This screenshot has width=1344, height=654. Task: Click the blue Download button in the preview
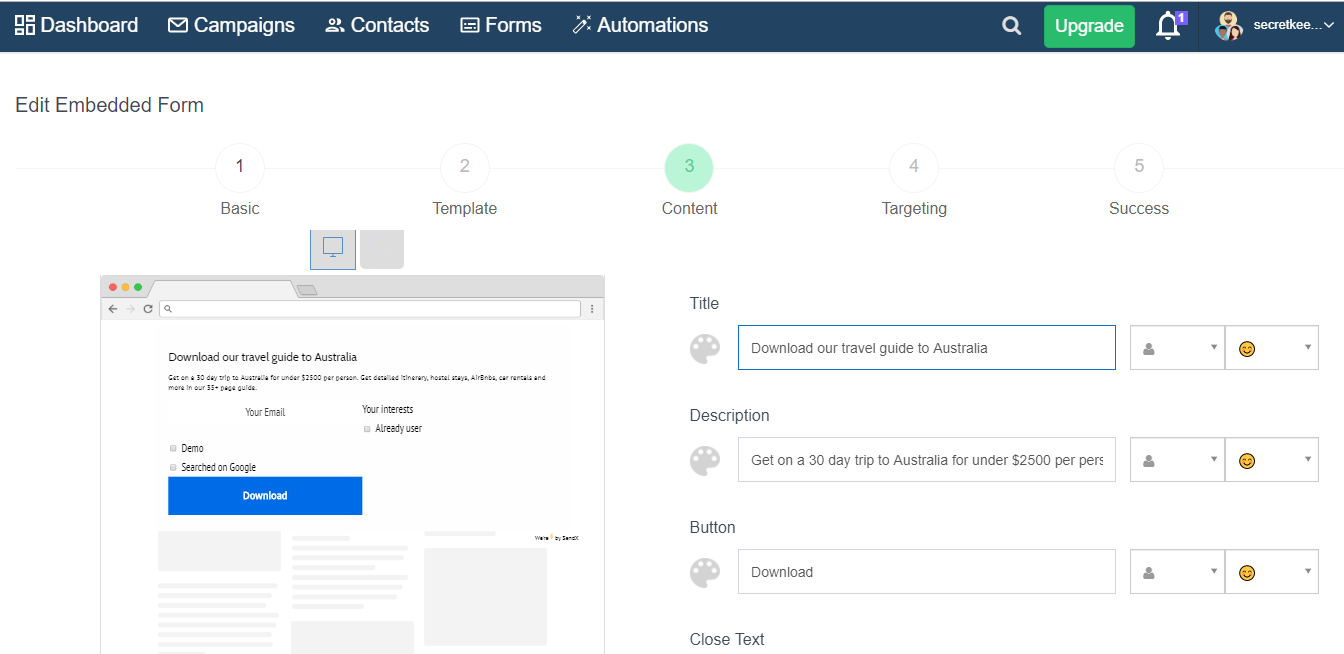click(x=265, y=495)
